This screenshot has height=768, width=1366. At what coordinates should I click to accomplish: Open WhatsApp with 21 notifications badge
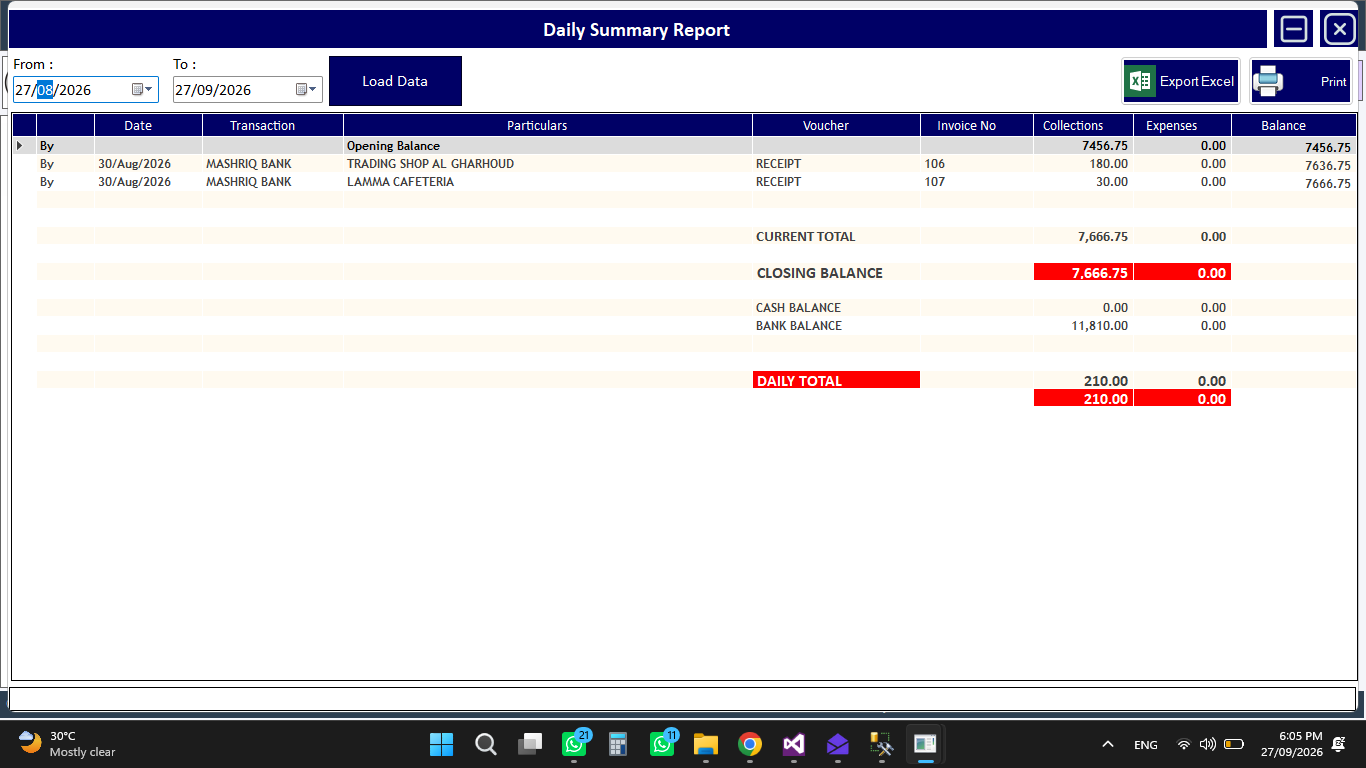(x=574, y=744)
